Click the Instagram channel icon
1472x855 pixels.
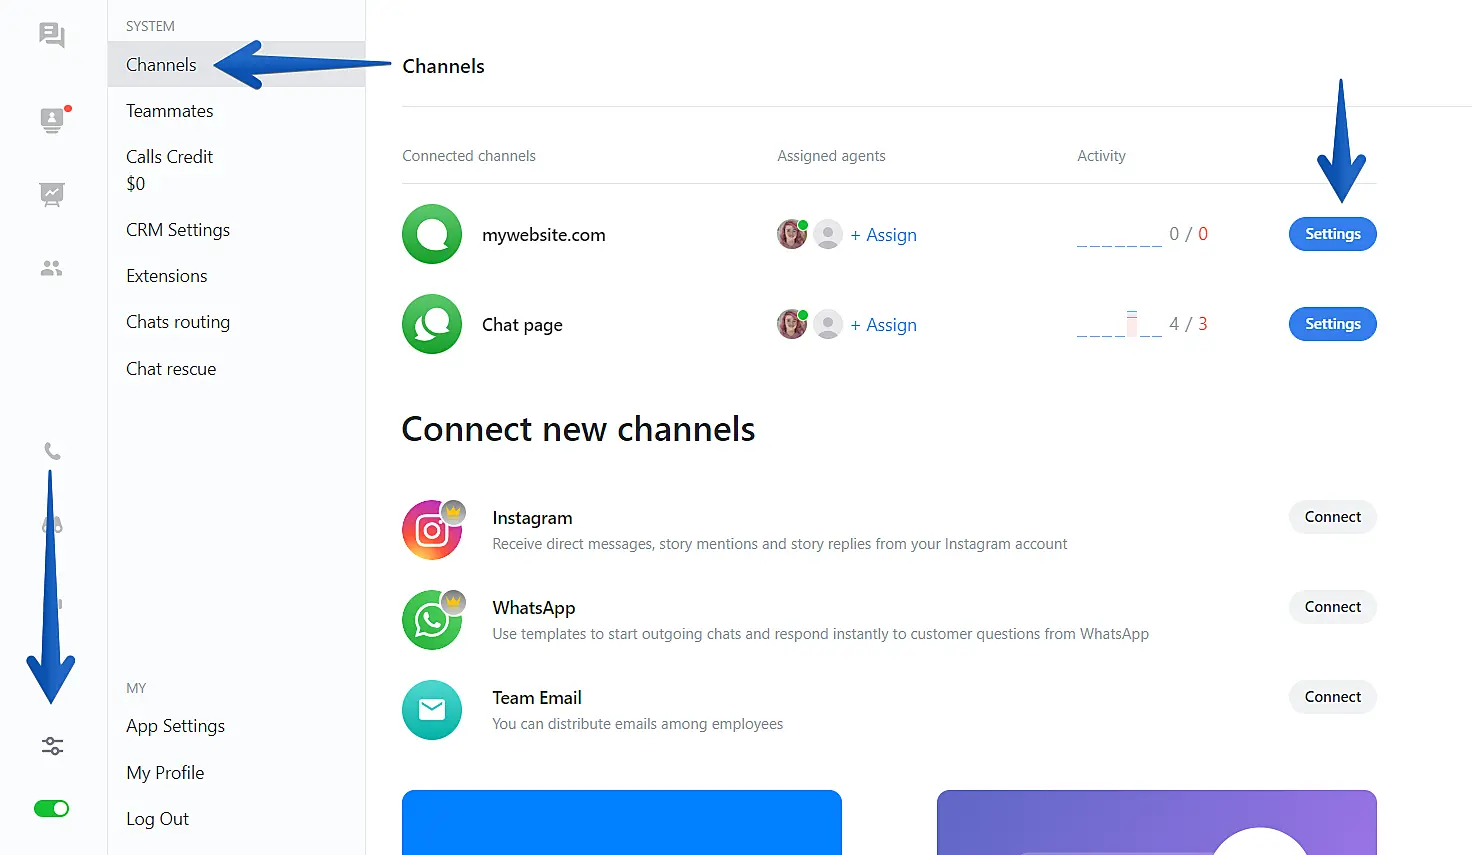pyautogui.click(x=432, y=530)
